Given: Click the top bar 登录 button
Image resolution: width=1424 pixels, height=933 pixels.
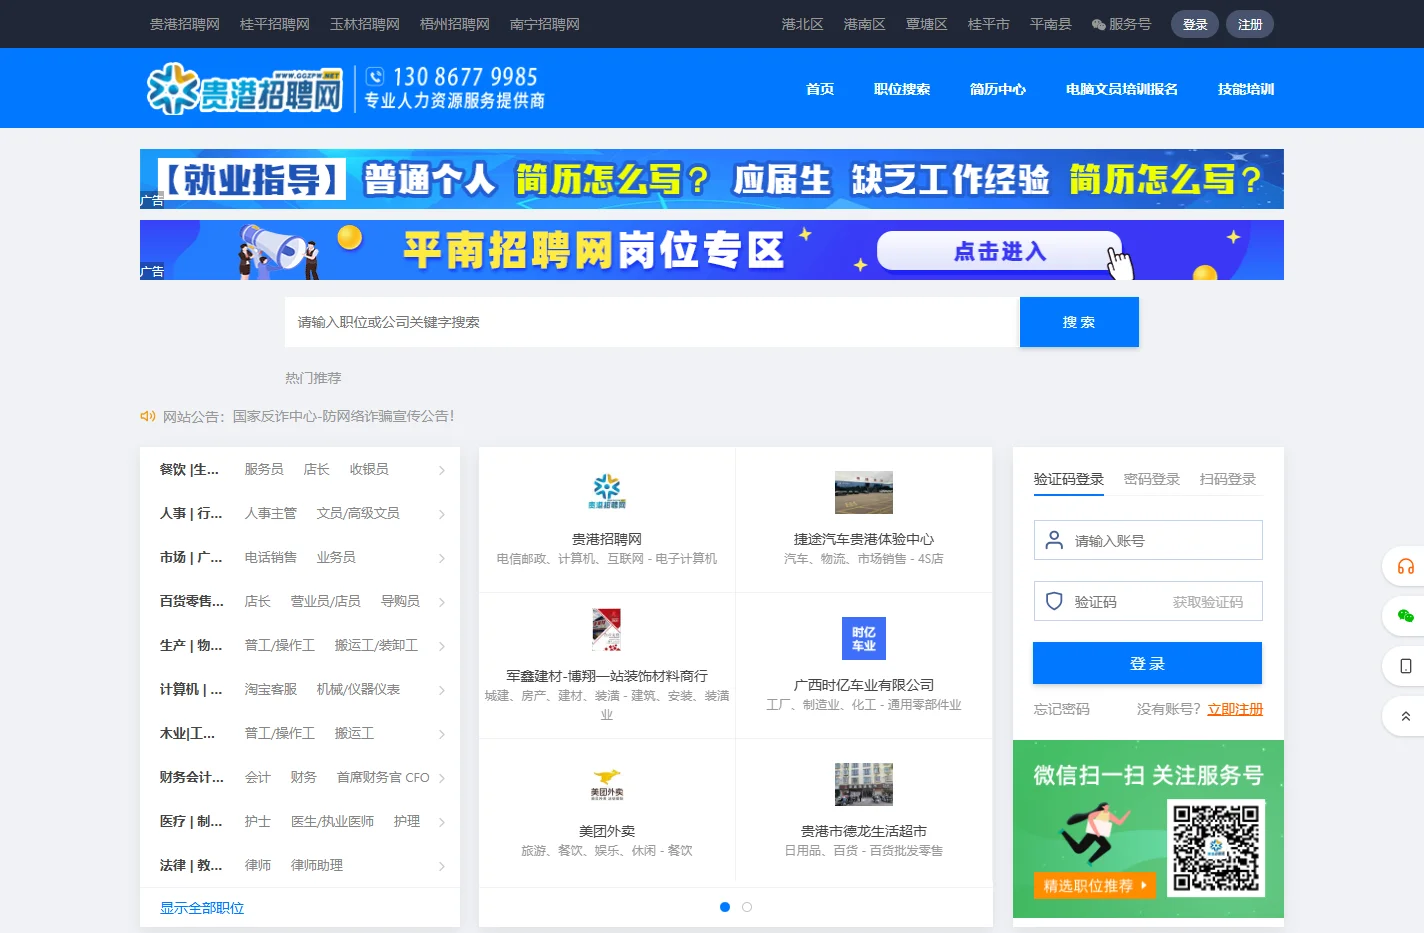Looking at the screenshot, I should point(1195,24).
